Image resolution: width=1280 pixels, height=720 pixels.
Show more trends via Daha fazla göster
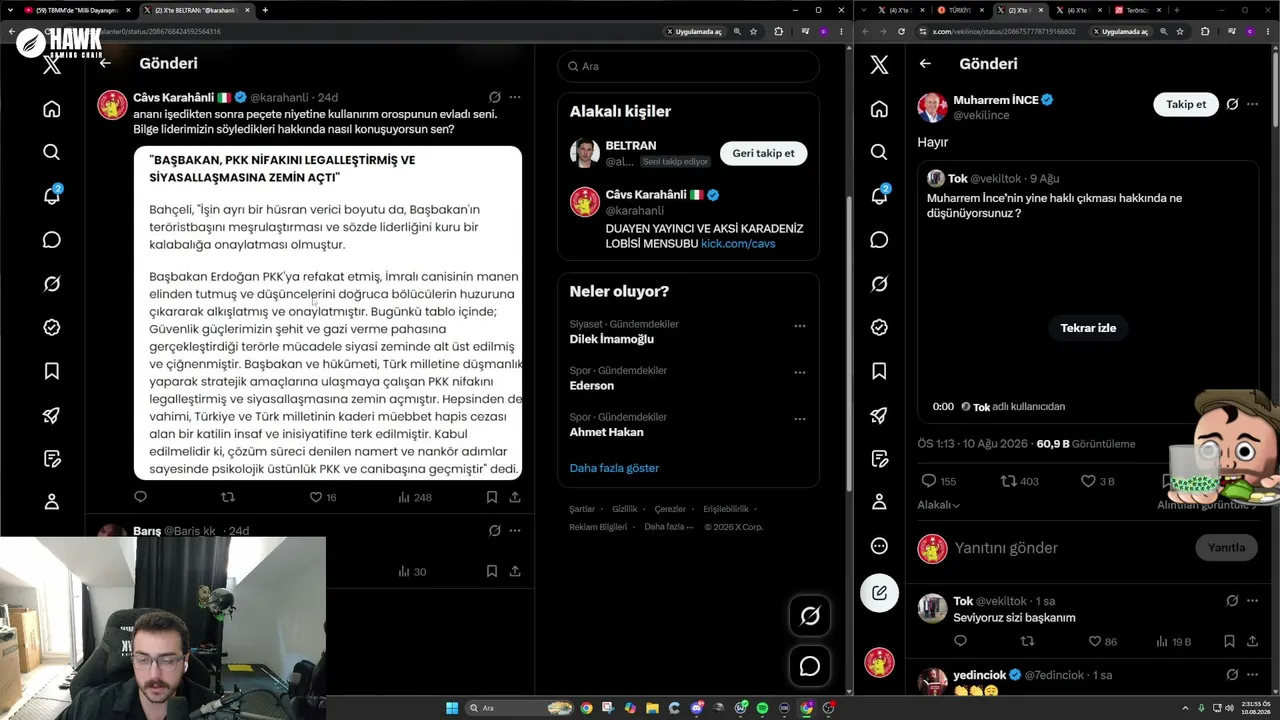coord(614,468)
